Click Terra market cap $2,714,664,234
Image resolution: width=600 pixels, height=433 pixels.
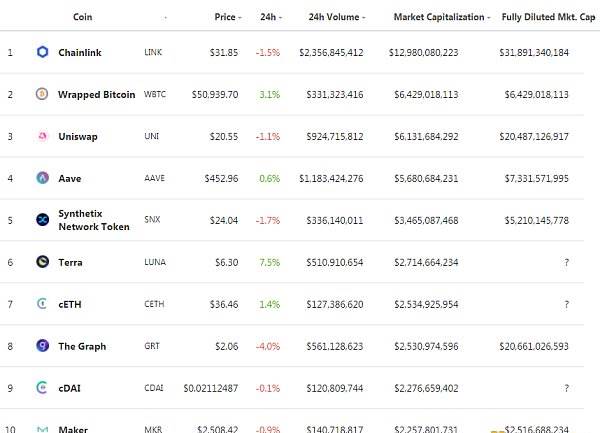pyautogui.click(x=426, y=262)
